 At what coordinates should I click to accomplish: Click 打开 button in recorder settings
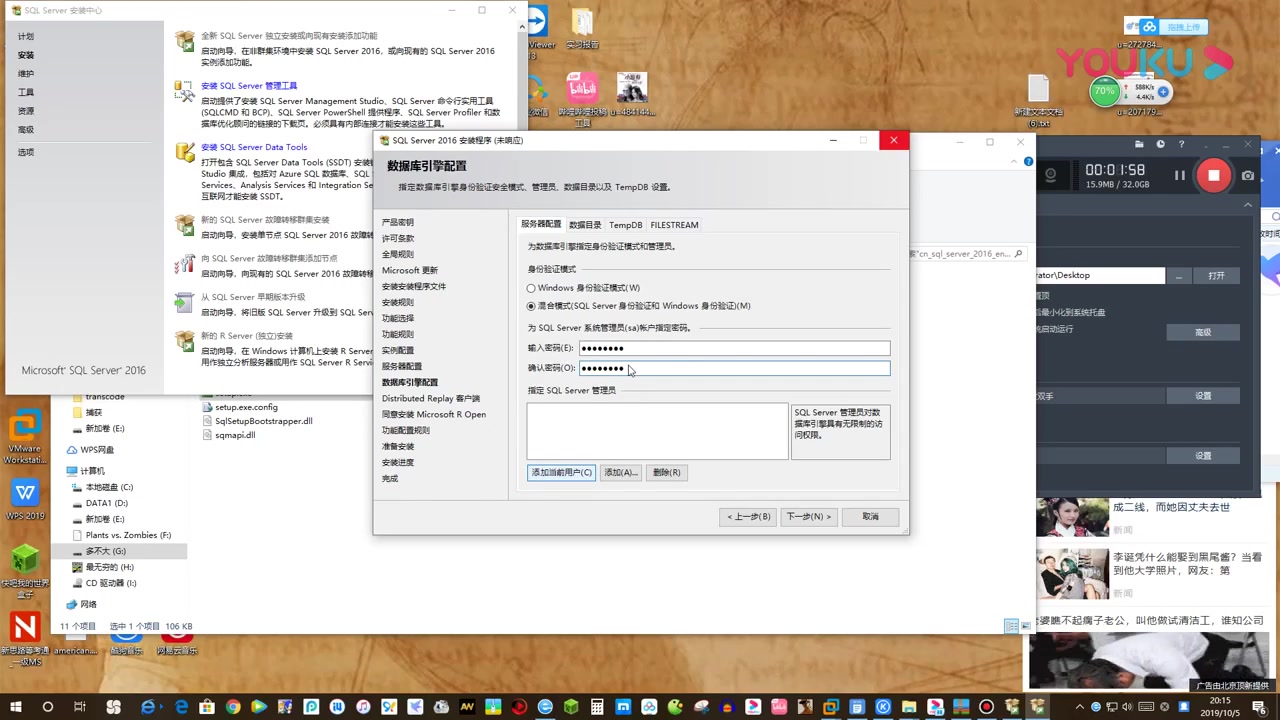point(1216,275)
